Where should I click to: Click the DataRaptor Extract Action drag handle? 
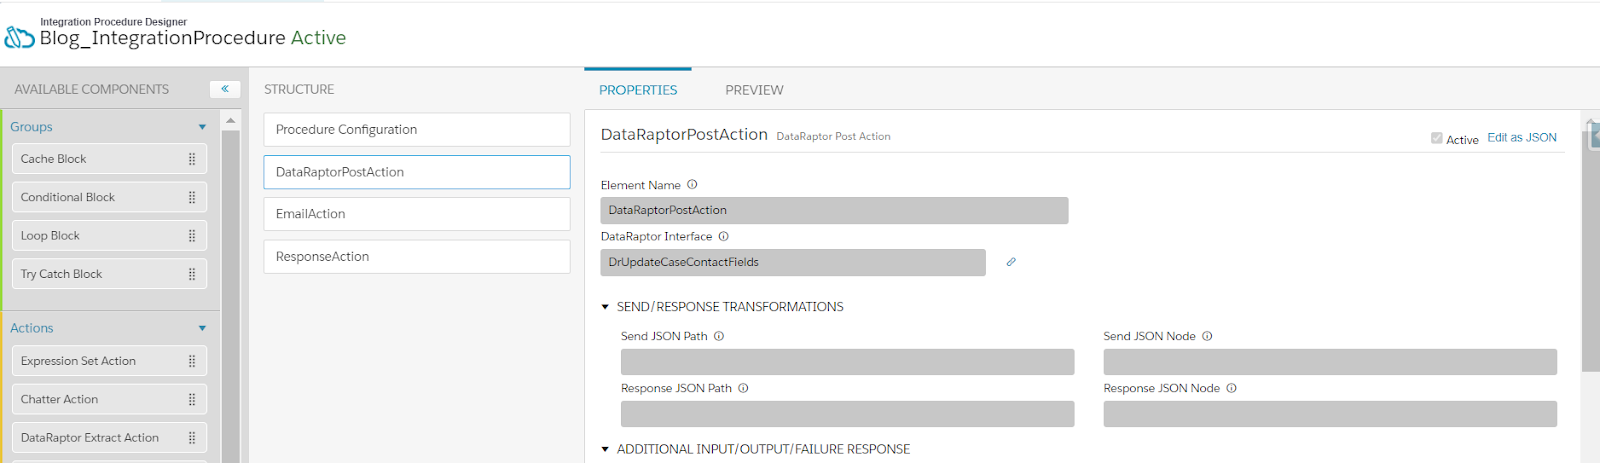[192, 438]
